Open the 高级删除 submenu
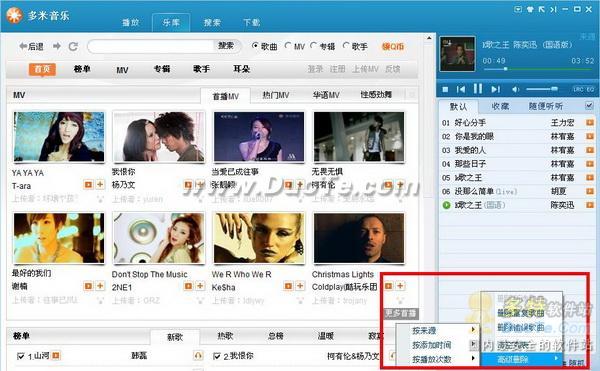Viewport: 600px width, 371px height. pos(522,359)
